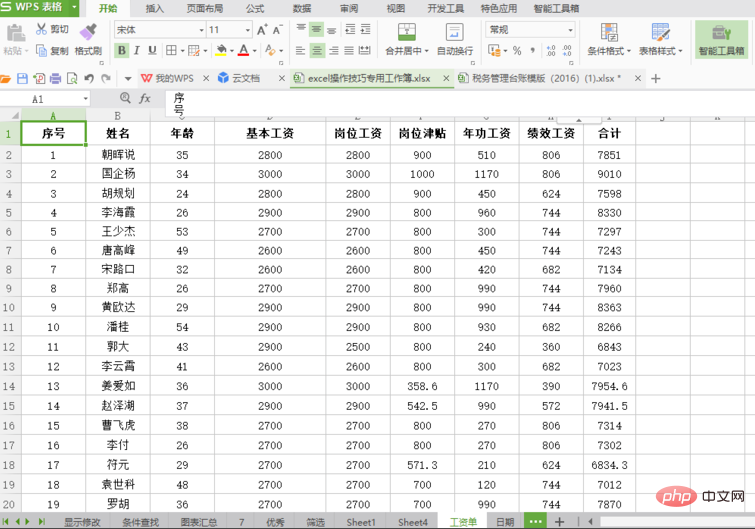Click the print icon in quick toolbar
This screenshot has width=755, height=529.
point(55,78)
